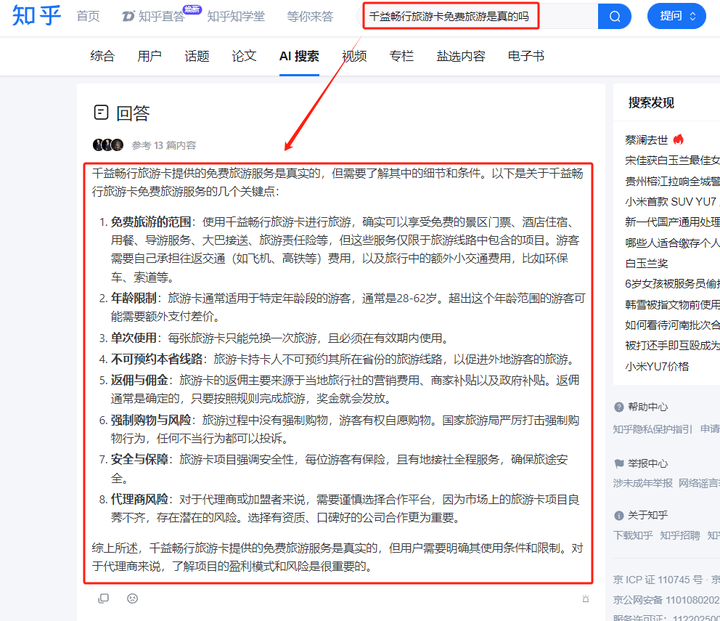Screen dimensions: 720x621
Task: Click the 年龄限制 bold heading
Action: coord(134,298)
